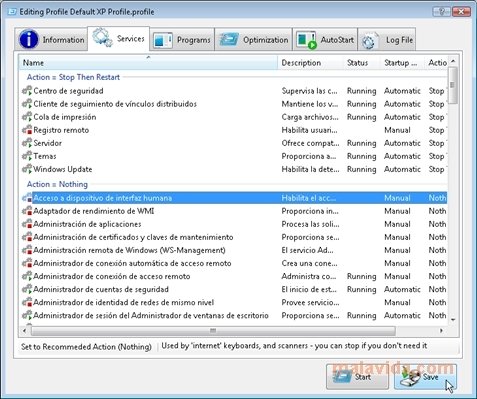
Task: Select the 'Centro de seguridad' service name
Action: coord(68,91)
